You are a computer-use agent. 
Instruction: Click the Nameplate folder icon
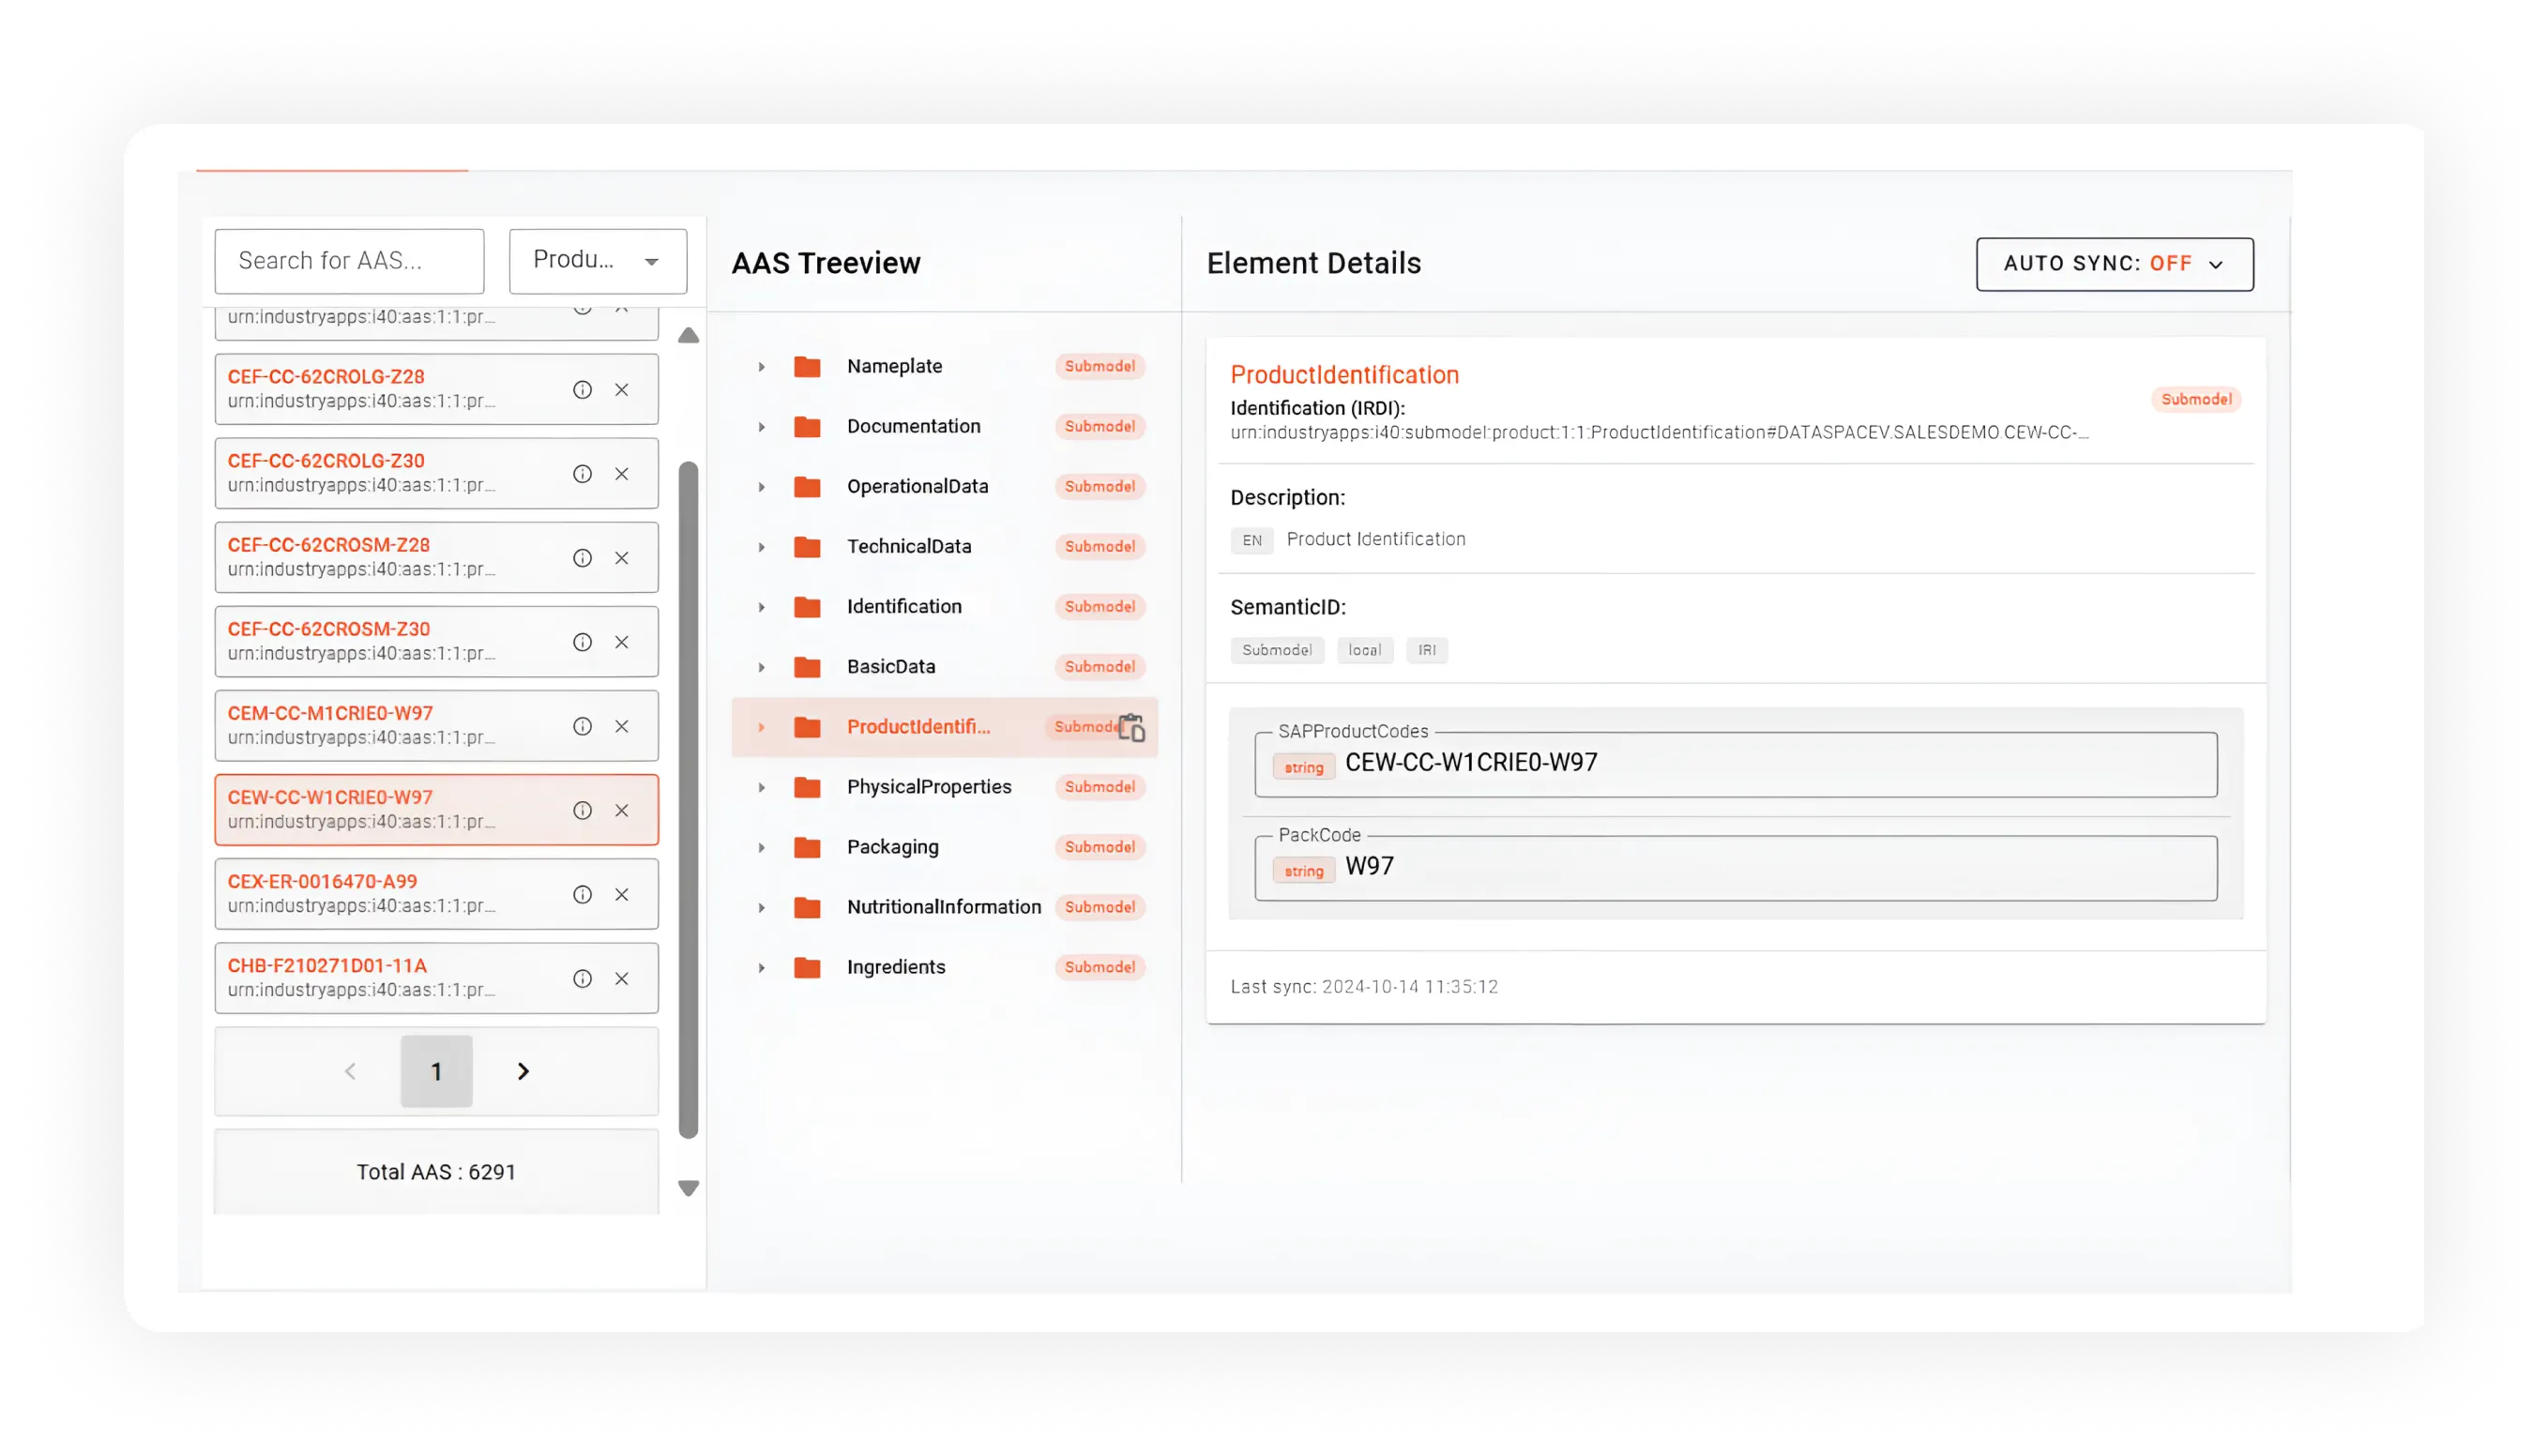pyautogui.click(x=807, y=366)
